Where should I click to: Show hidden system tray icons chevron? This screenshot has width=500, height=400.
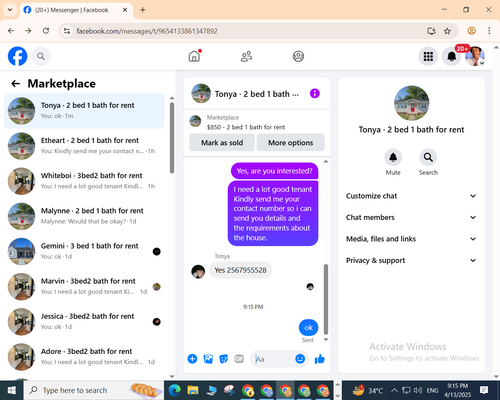[x=394, y=390]
